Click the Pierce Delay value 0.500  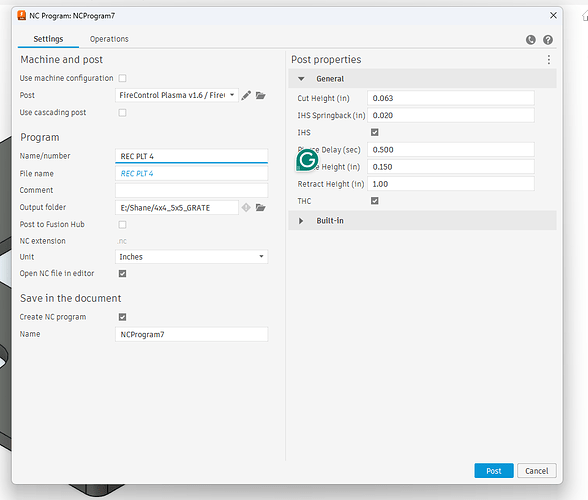pyautogui.click(x=451, y=150)
